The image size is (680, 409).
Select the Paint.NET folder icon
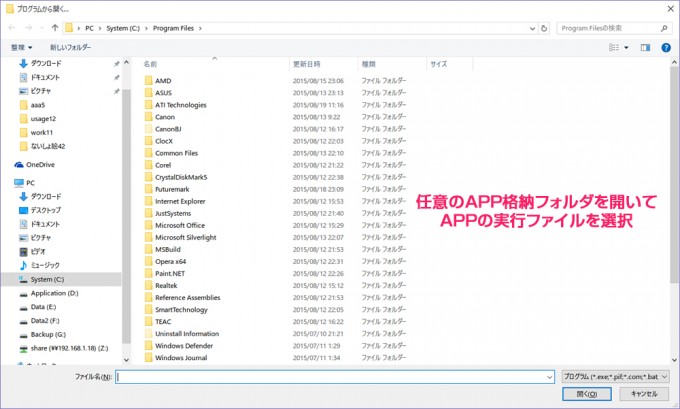tap(148, 274)
